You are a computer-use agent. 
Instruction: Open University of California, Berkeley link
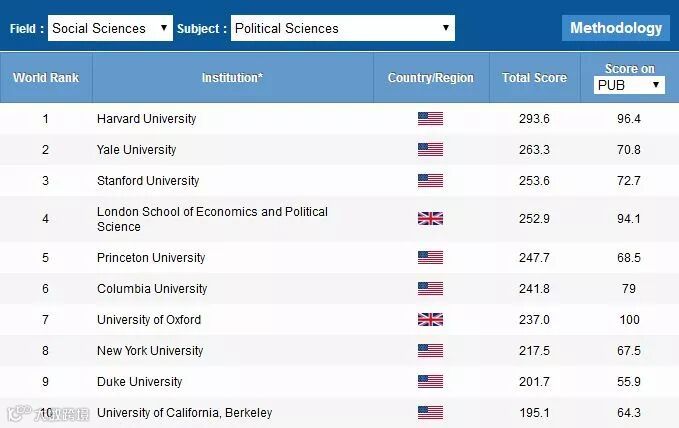(x=184, y=413)
